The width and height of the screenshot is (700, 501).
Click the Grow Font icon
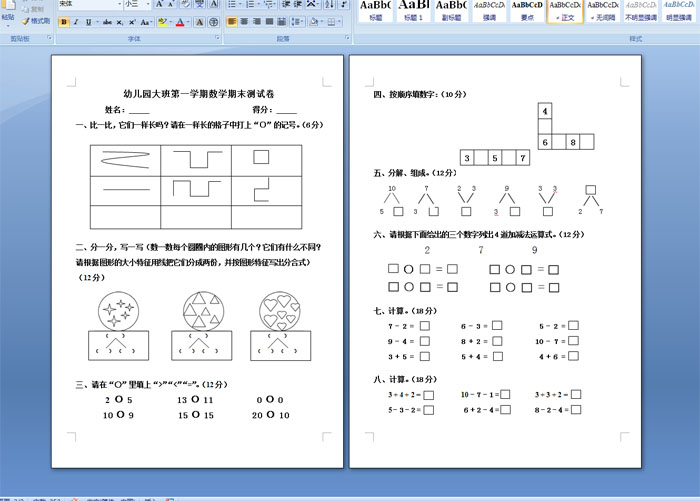pos(159,4)
